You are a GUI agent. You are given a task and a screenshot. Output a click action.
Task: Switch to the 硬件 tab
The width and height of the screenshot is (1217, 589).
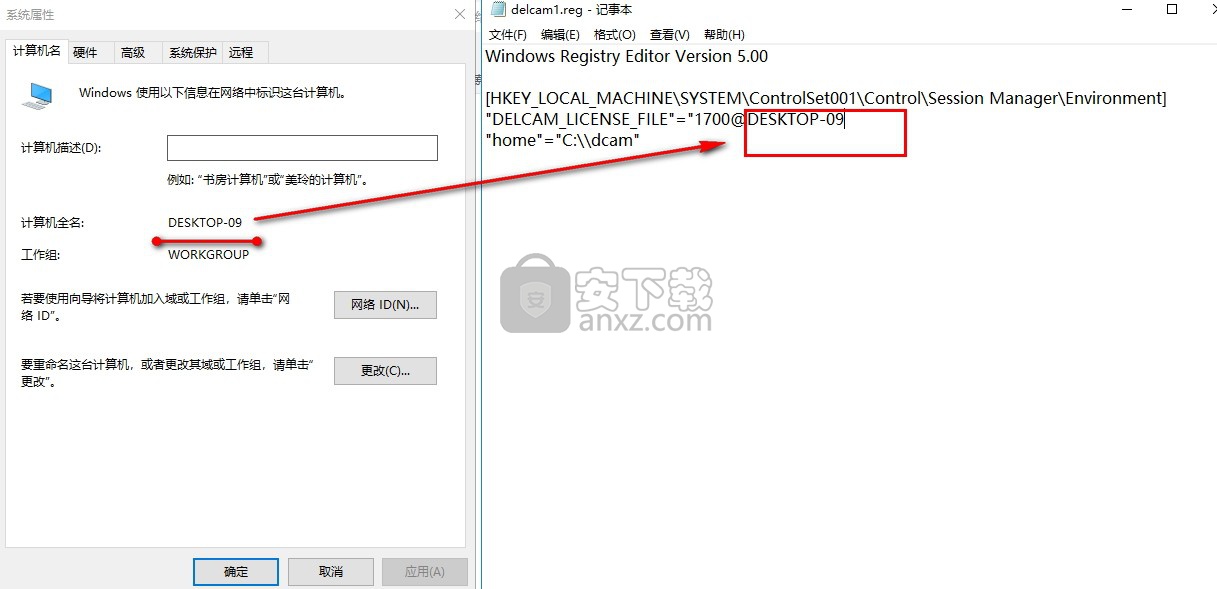[x=85, y=52]
